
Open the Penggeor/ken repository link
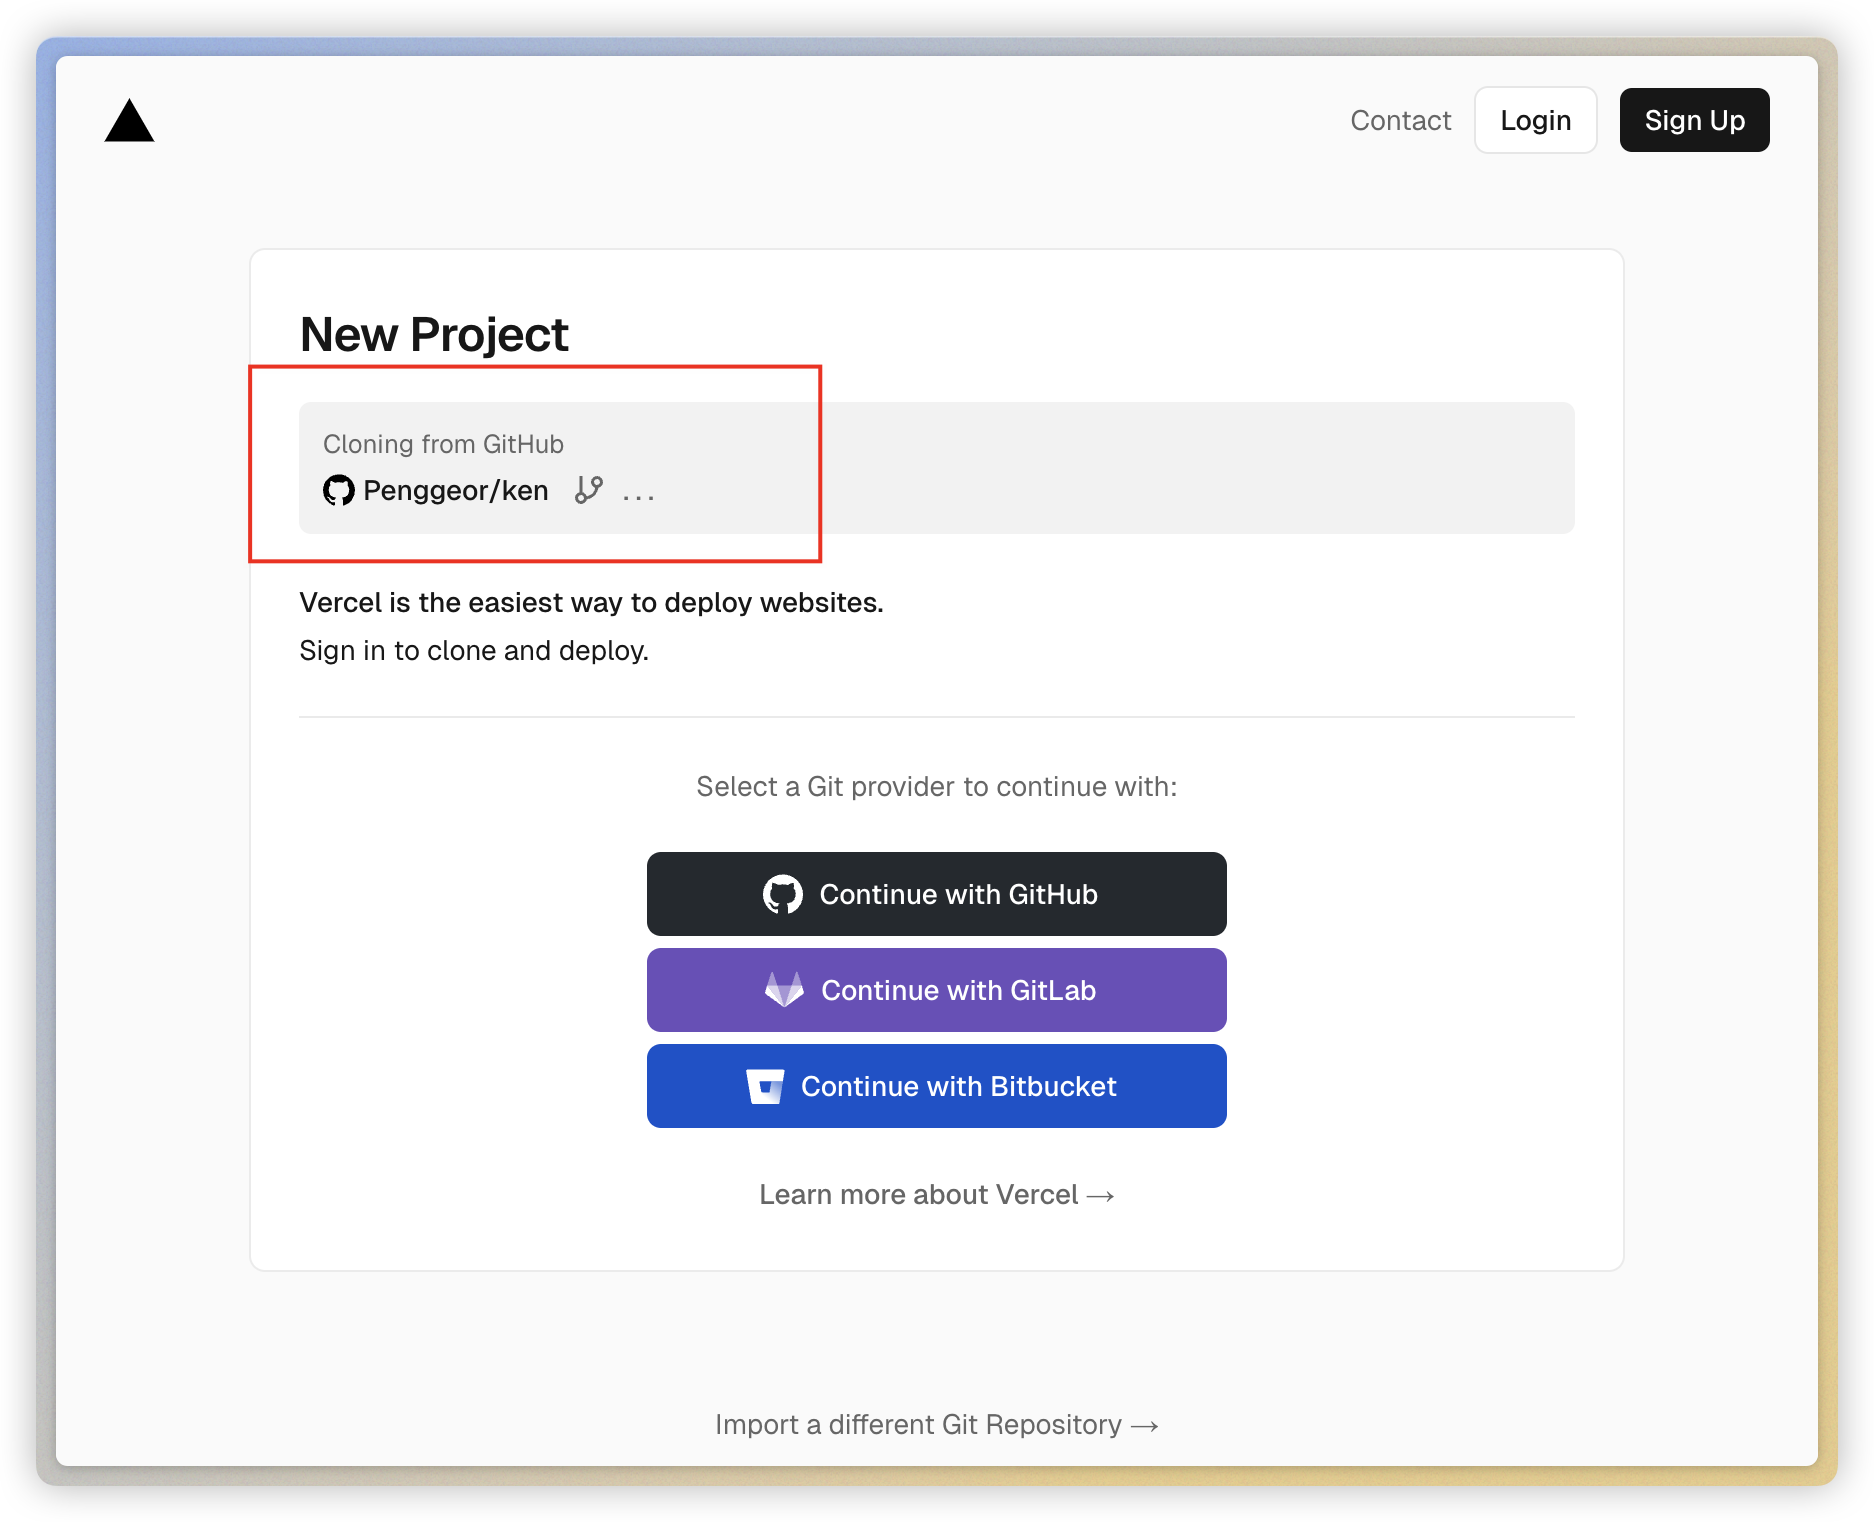(x=455, y=490)
